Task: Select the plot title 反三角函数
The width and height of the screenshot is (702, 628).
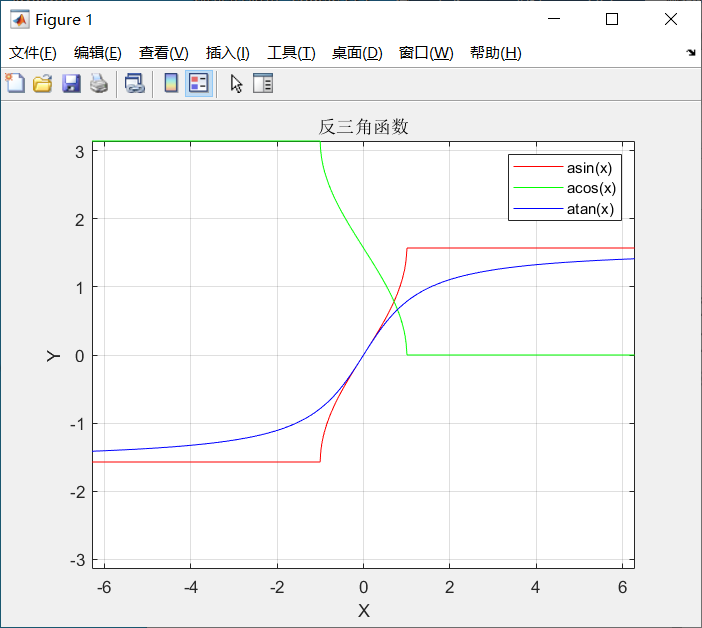Action: [363, 127]
